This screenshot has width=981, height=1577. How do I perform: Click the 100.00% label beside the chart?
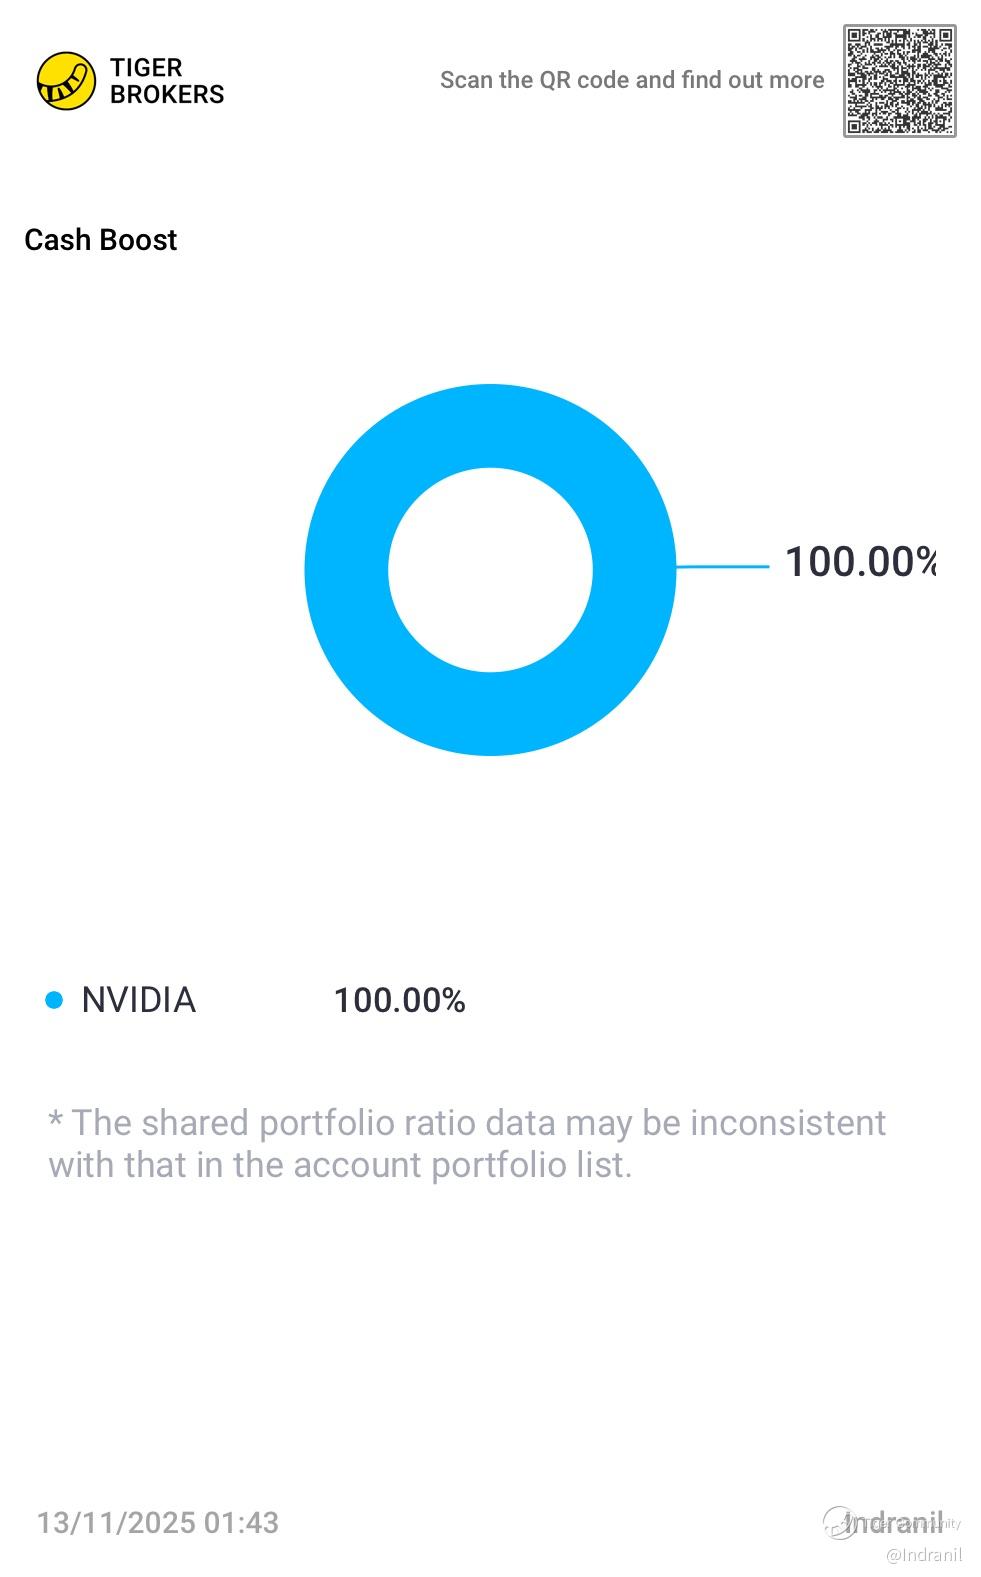point(858,562)
